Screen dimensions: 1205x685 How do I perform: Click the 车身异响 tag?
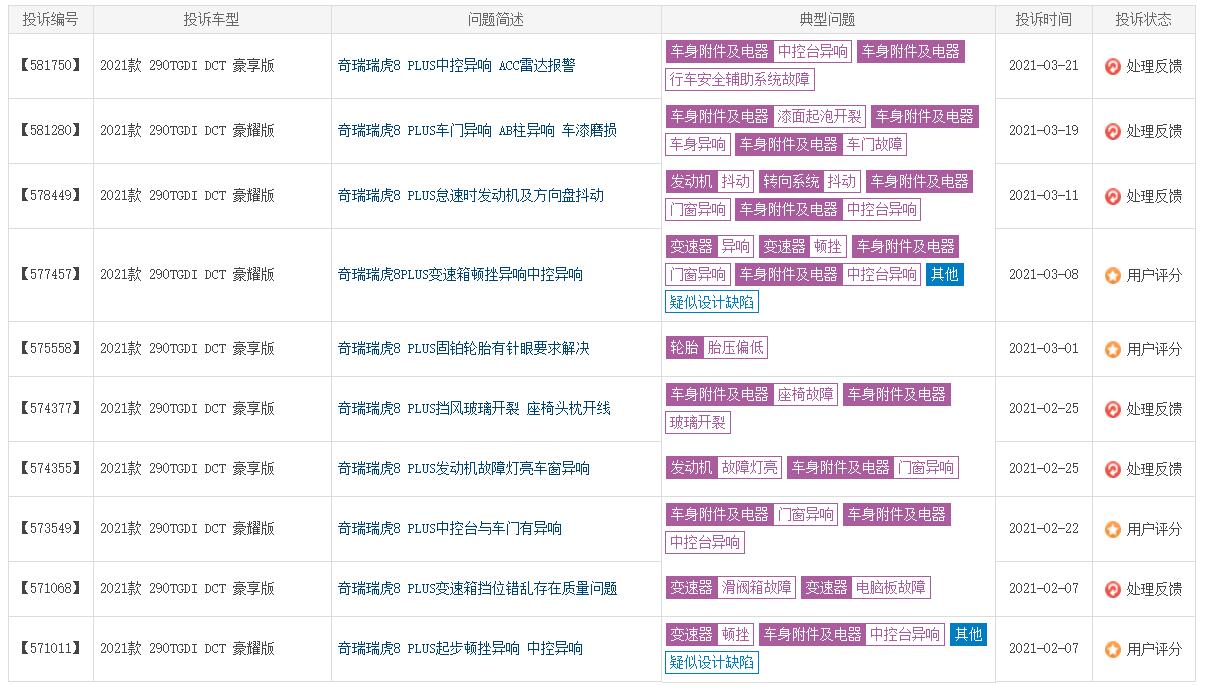(x=698, y=144)
